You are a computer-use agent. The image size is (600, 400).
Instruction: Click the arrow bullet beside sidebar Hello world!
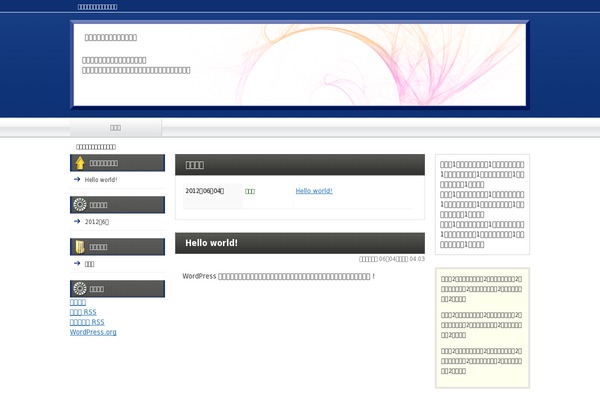pos(77,179)
